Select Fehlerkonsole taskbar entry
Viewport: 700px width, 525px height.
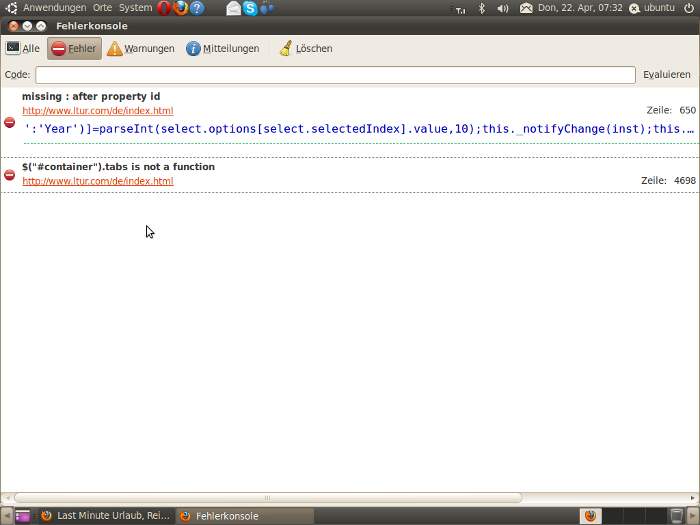(245, 516)
